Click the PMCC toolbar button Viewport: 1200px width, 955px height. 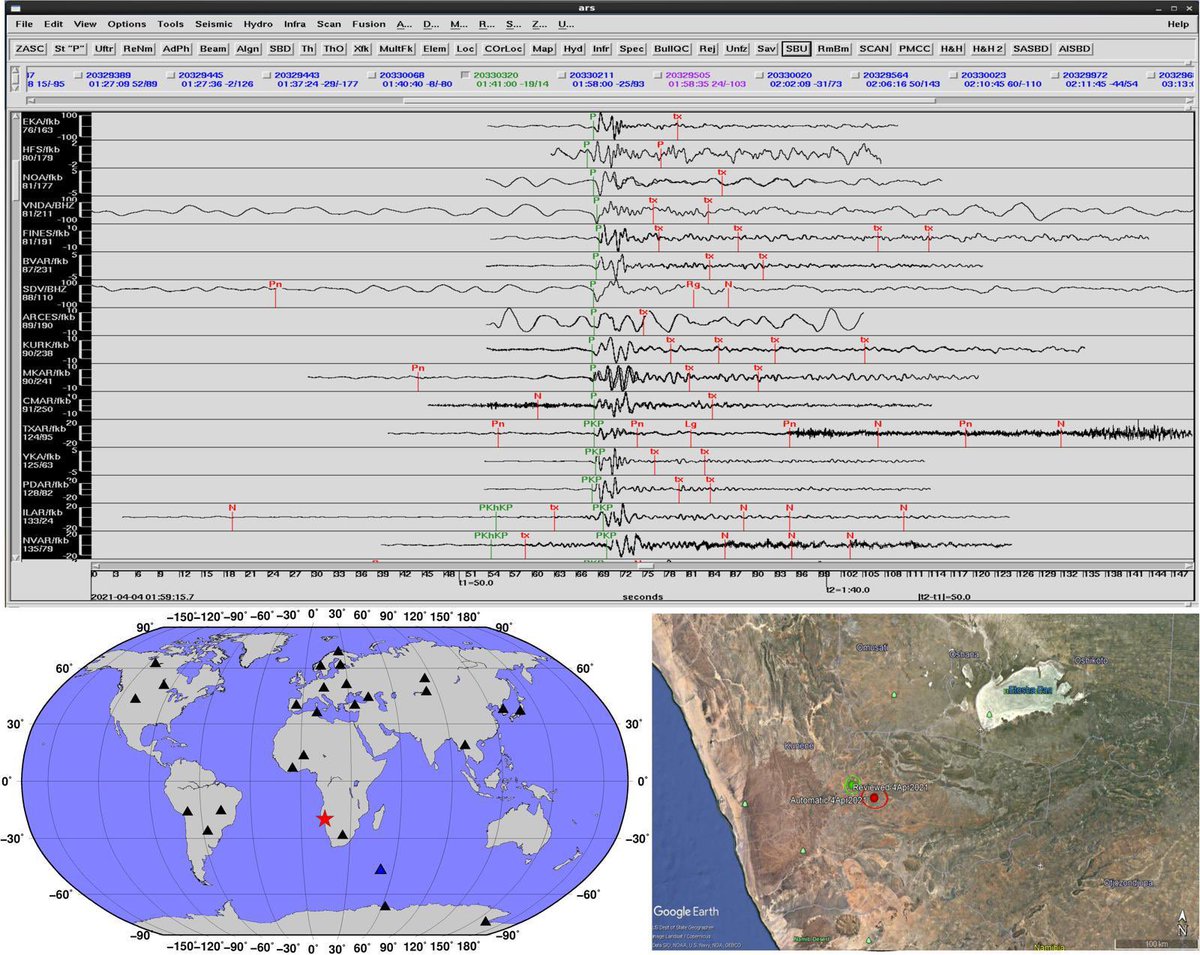pyautogui.click(x=915, y=48)
